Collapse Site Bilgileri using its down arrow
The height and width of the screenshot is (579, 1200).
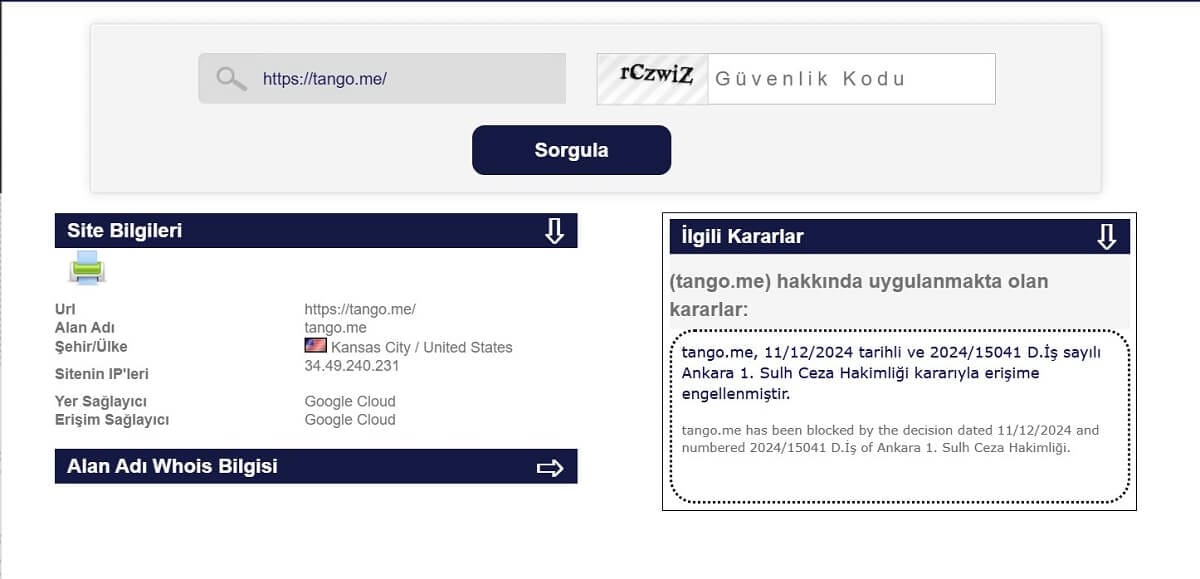coord(554,231)
